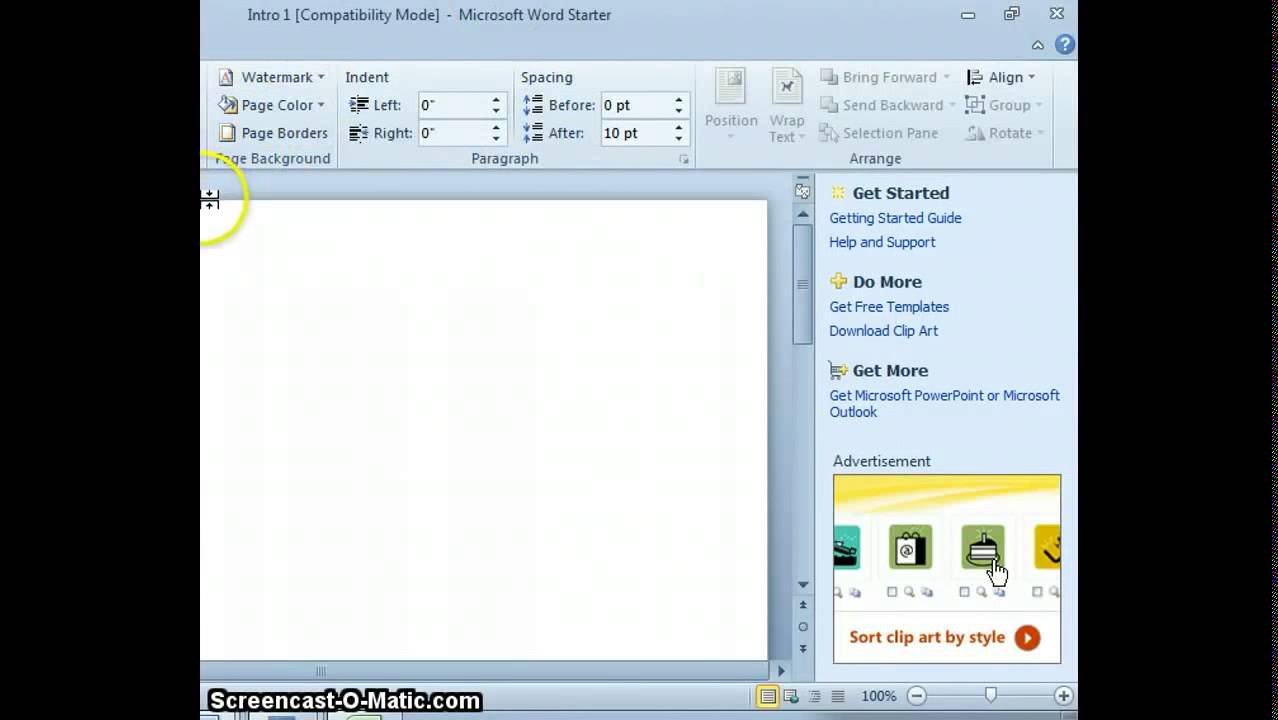The height and width of the screenshot is (720, 1278).
Task: Open the Group dropdown
Action: 1004,105
